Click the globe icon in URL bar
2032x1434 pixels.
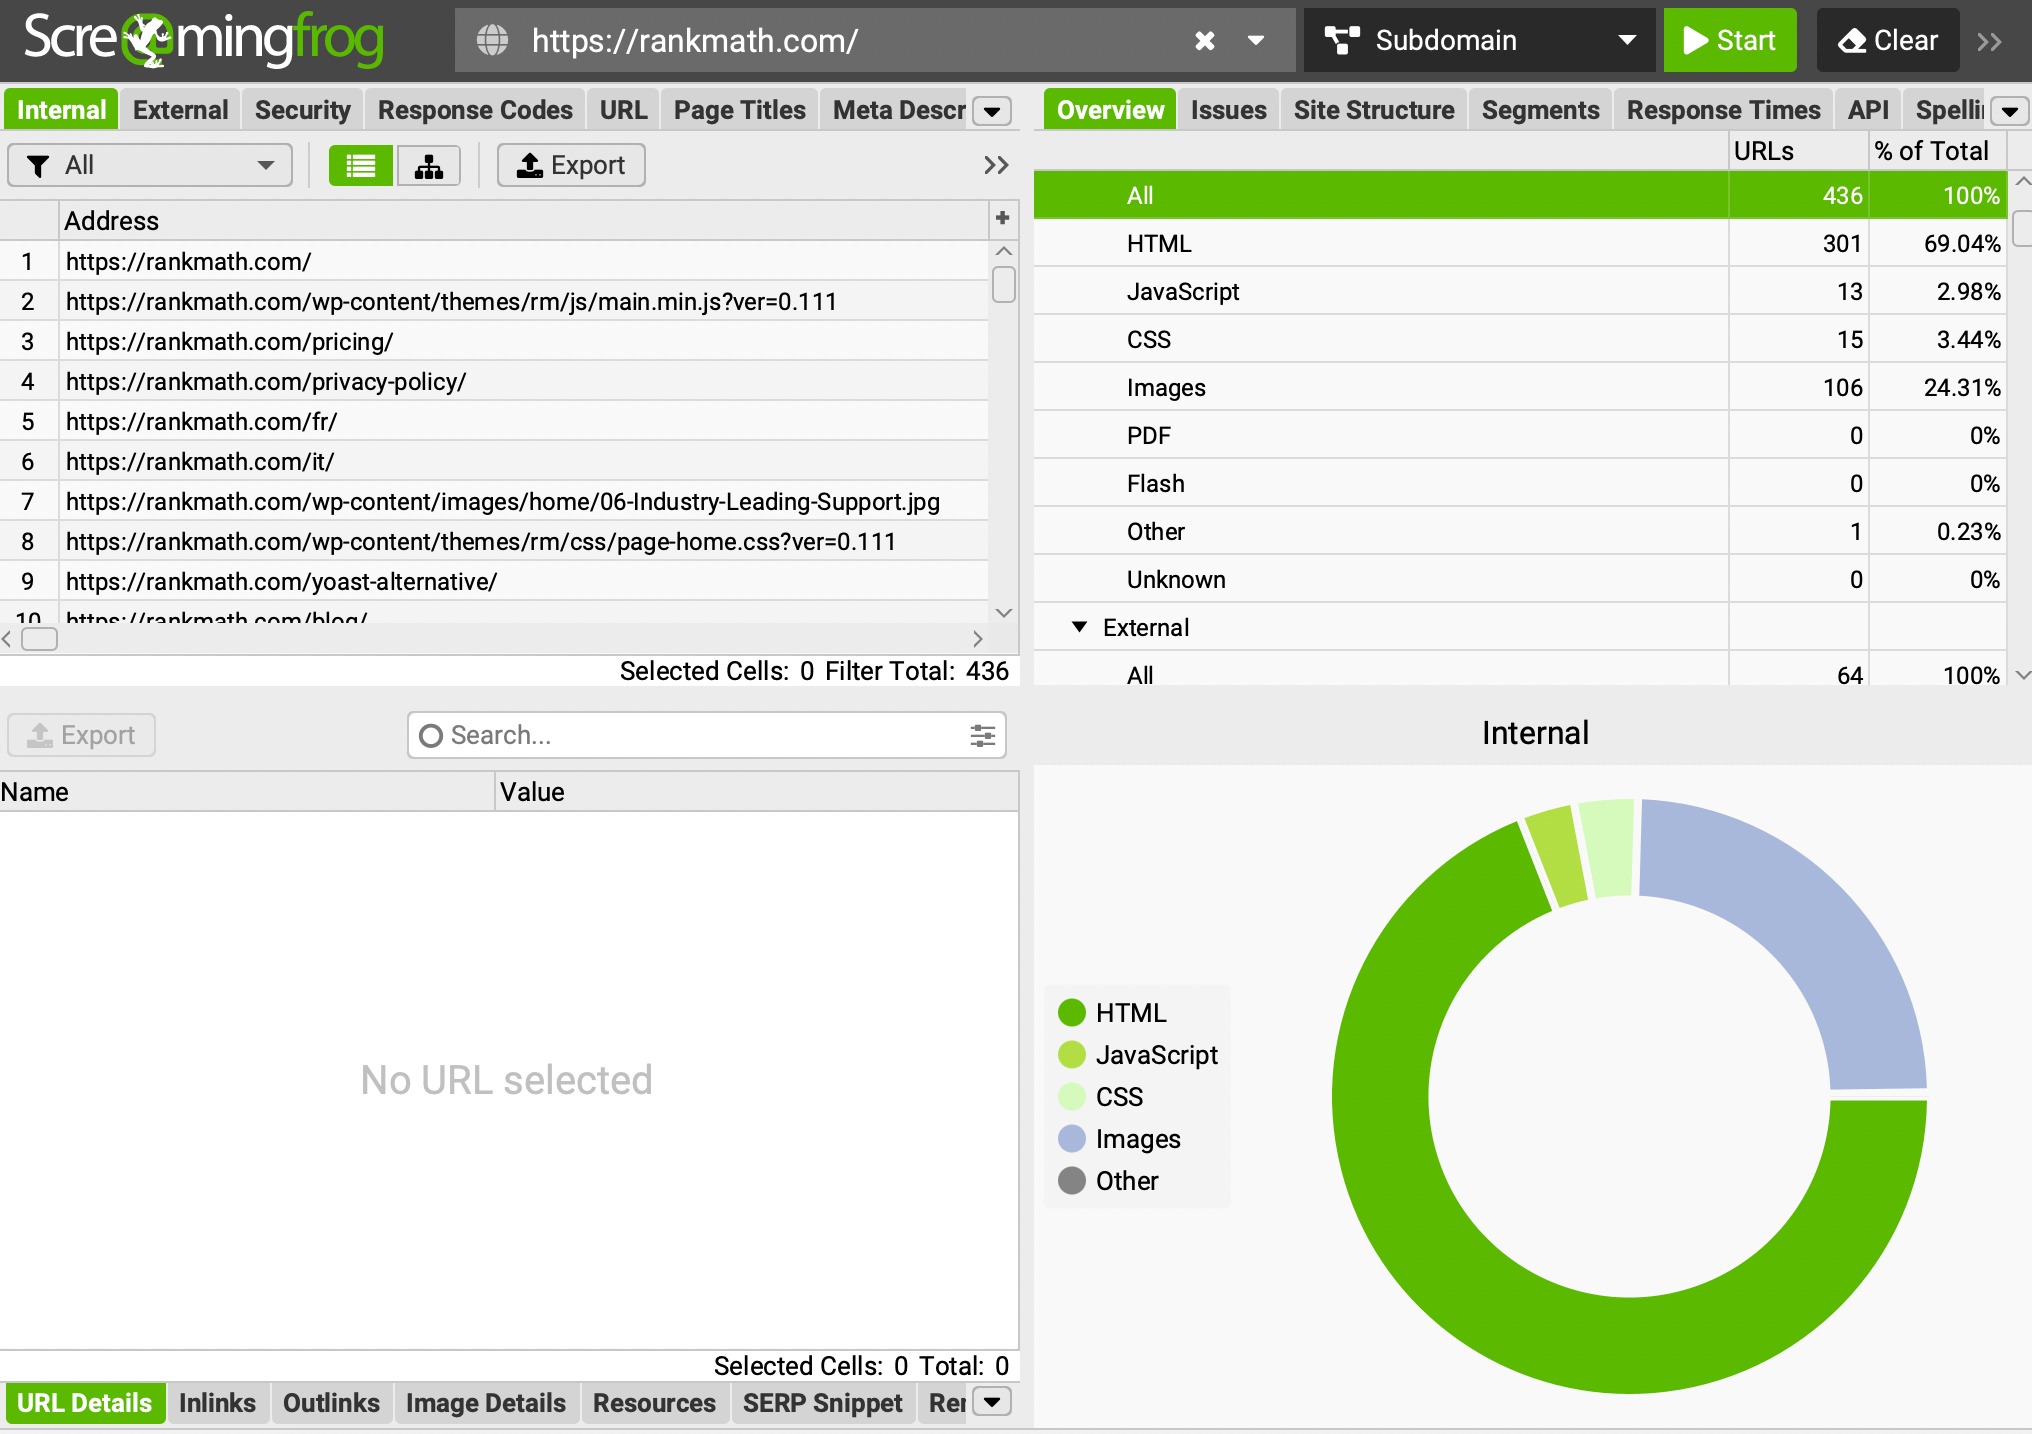pos(492,41)
